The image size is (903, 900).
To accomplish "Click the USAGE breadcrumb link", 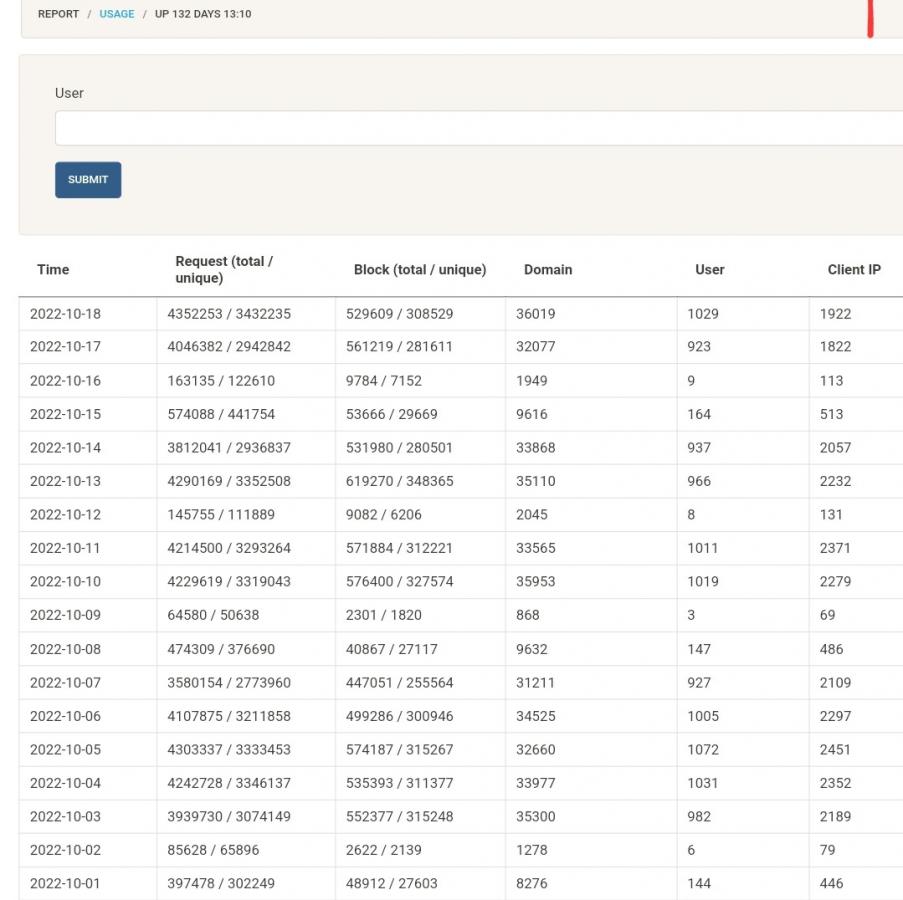I will (x=116, y=14).
